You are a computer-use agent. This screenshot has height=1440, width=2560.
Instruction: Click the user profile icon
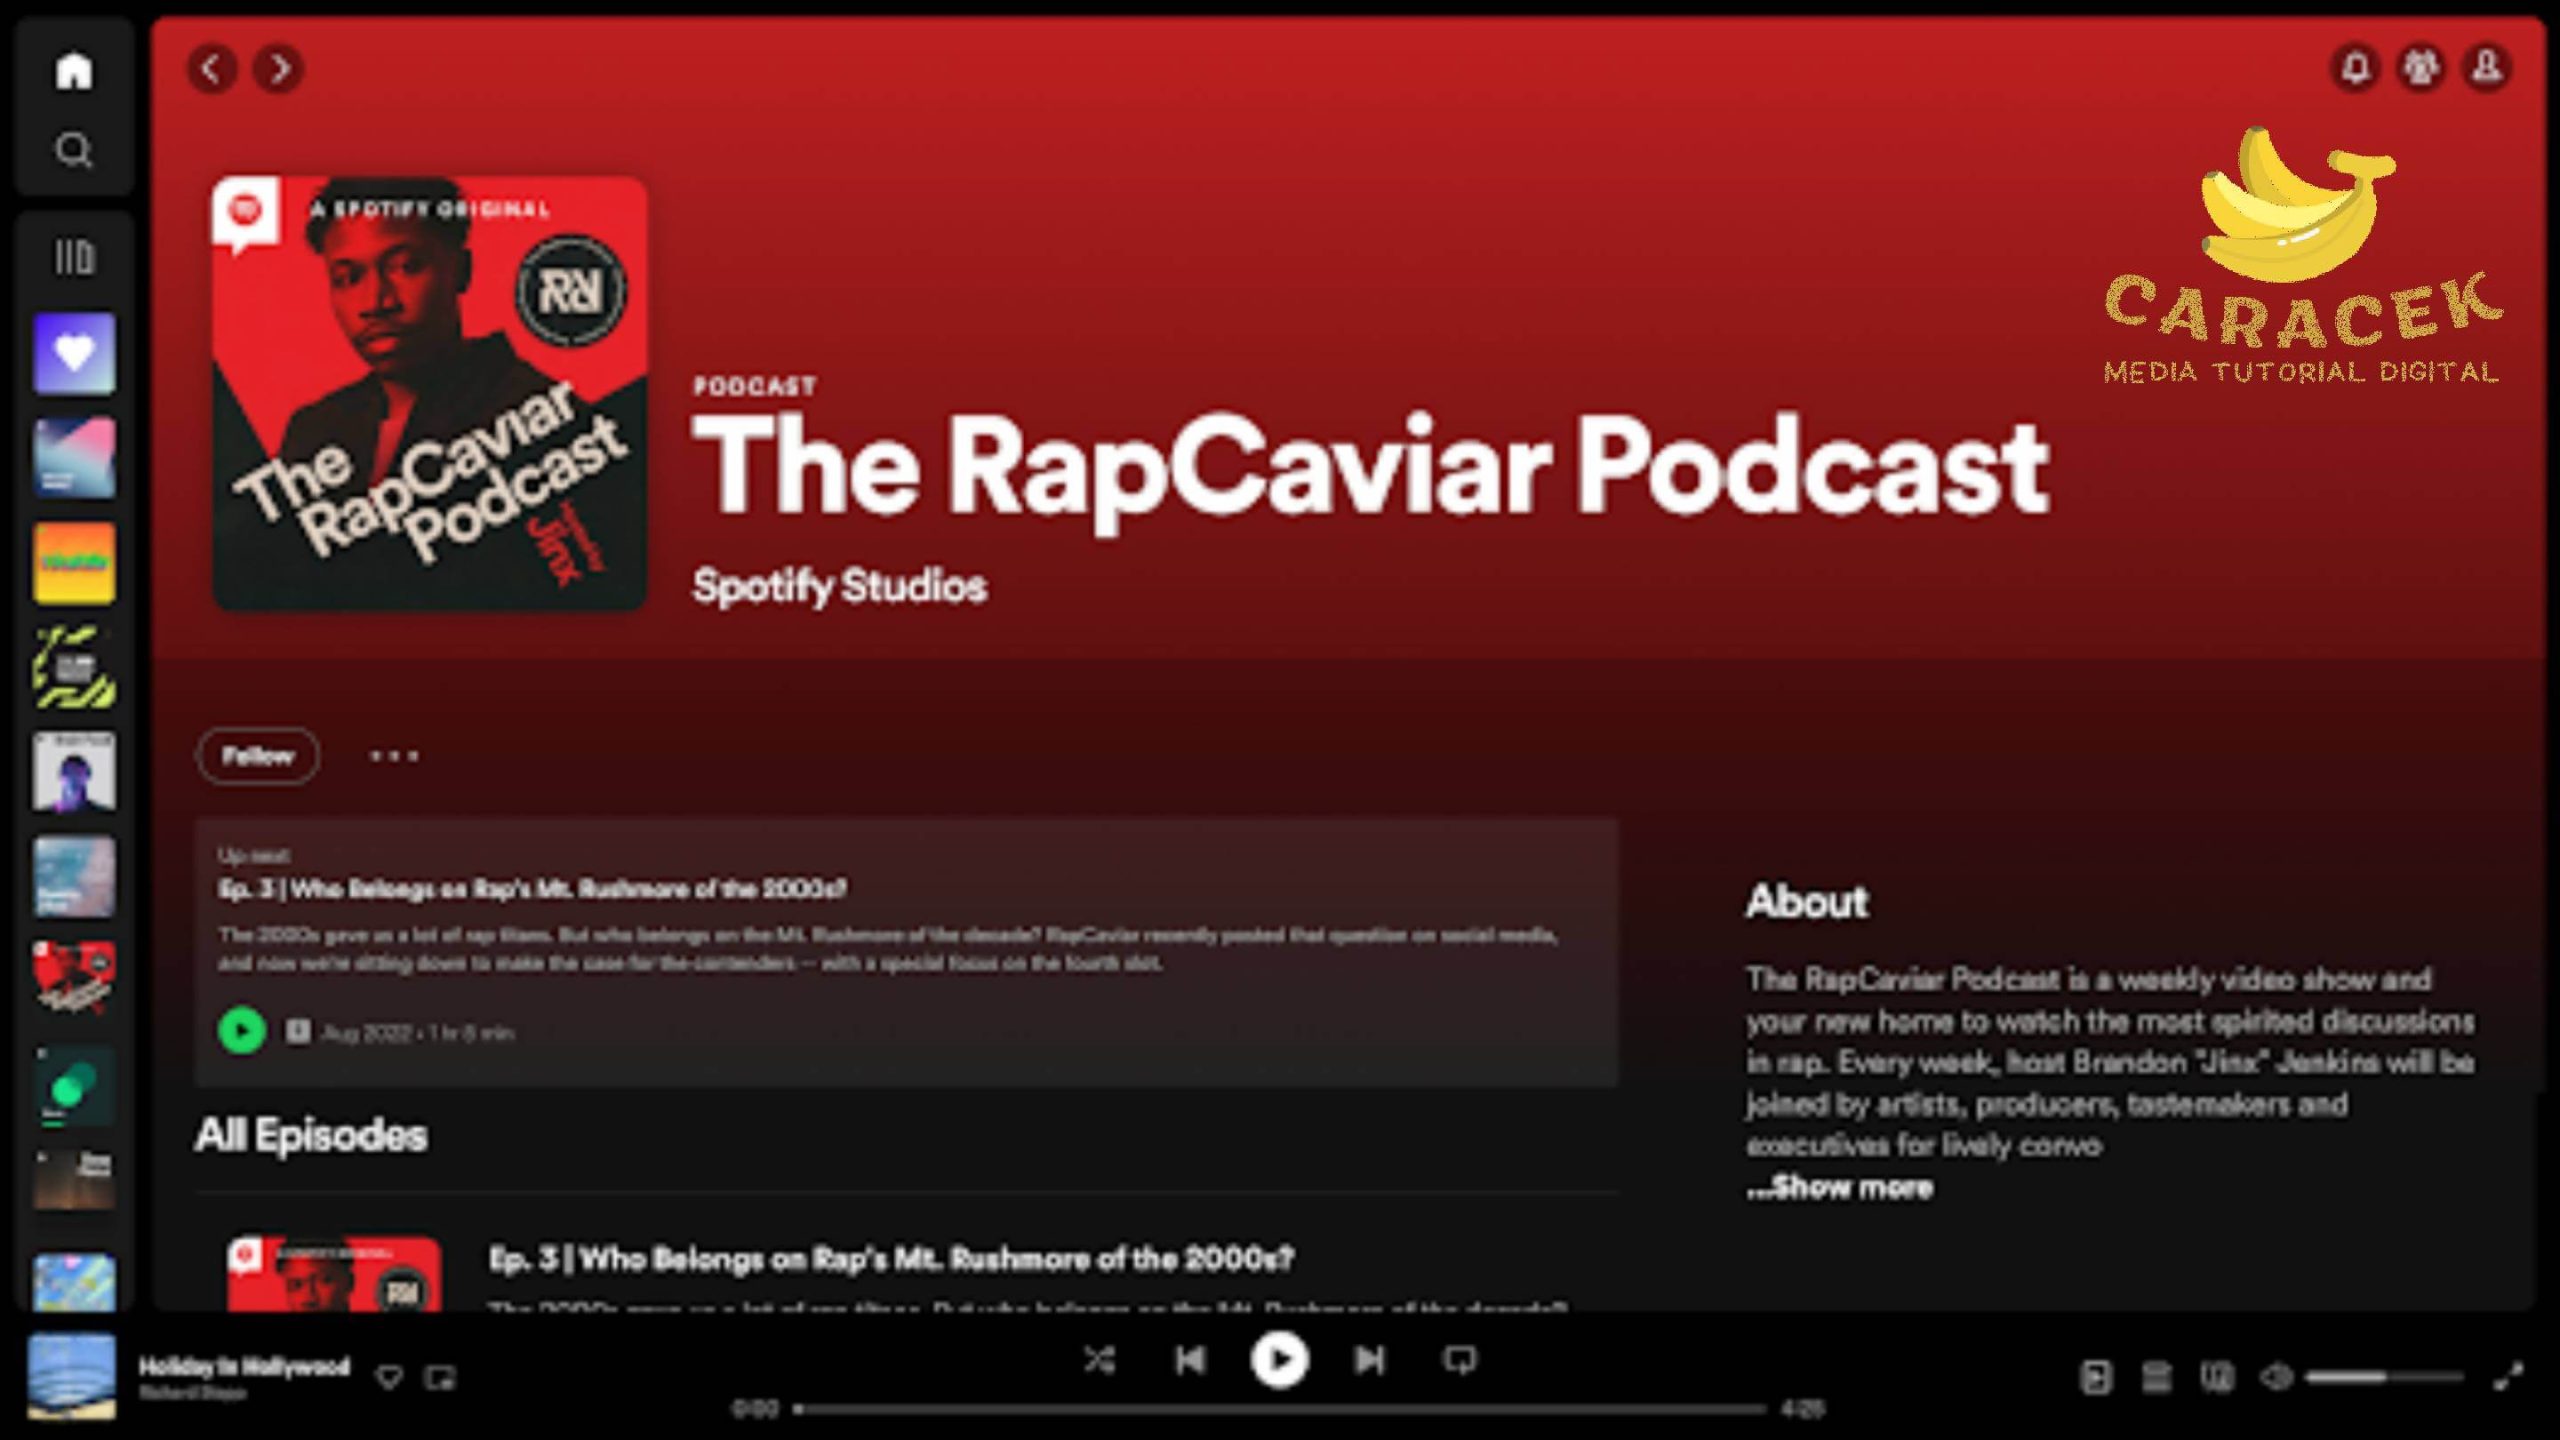click(2487, 68)
